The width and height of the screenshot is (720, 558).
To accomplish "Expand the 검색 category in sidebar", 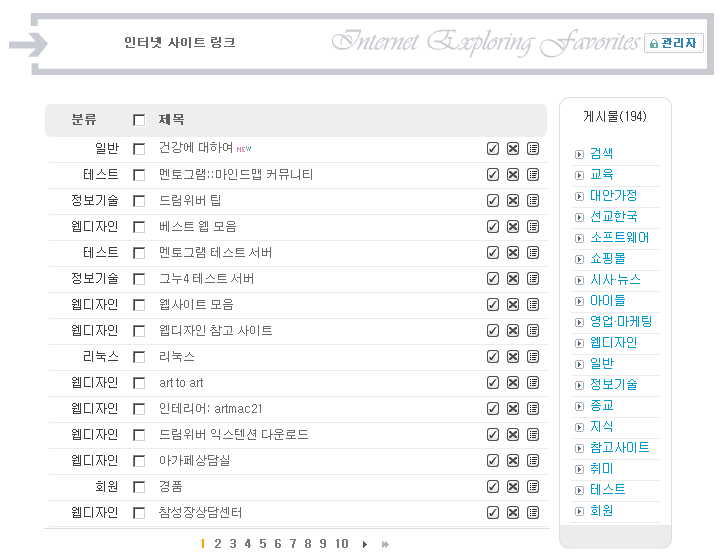I will coord(601,153).
